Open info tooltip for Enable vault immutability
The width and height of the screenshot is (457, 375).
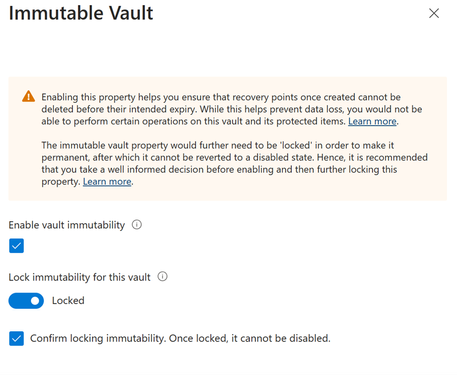137,225
